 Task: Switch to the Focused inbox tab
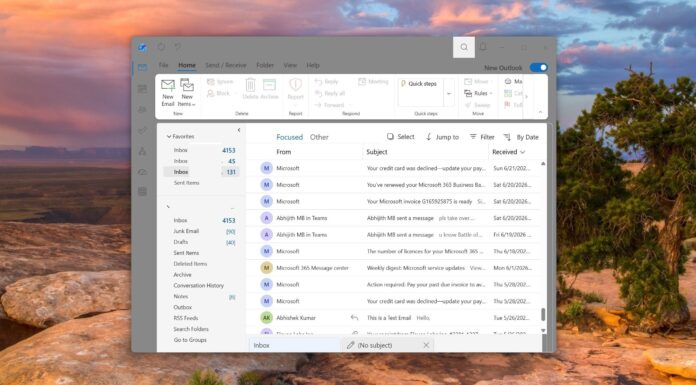tap(289, 137)
